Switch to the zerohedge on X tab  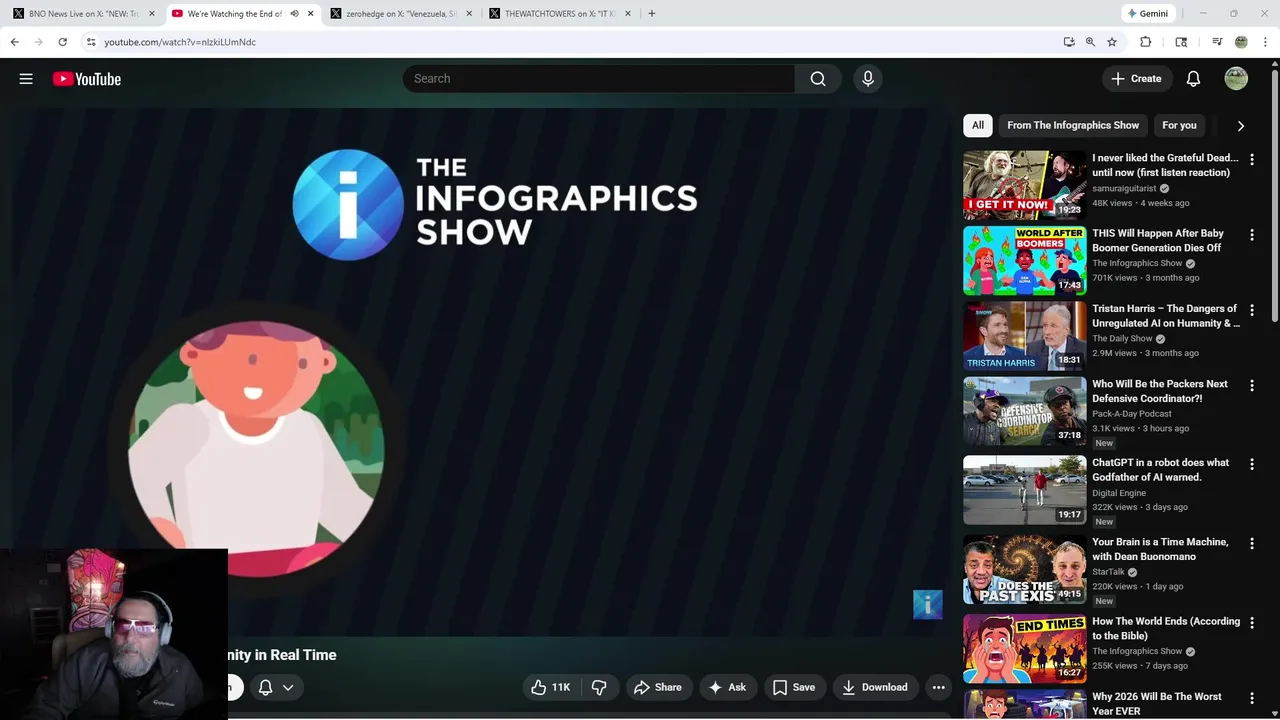400,14
